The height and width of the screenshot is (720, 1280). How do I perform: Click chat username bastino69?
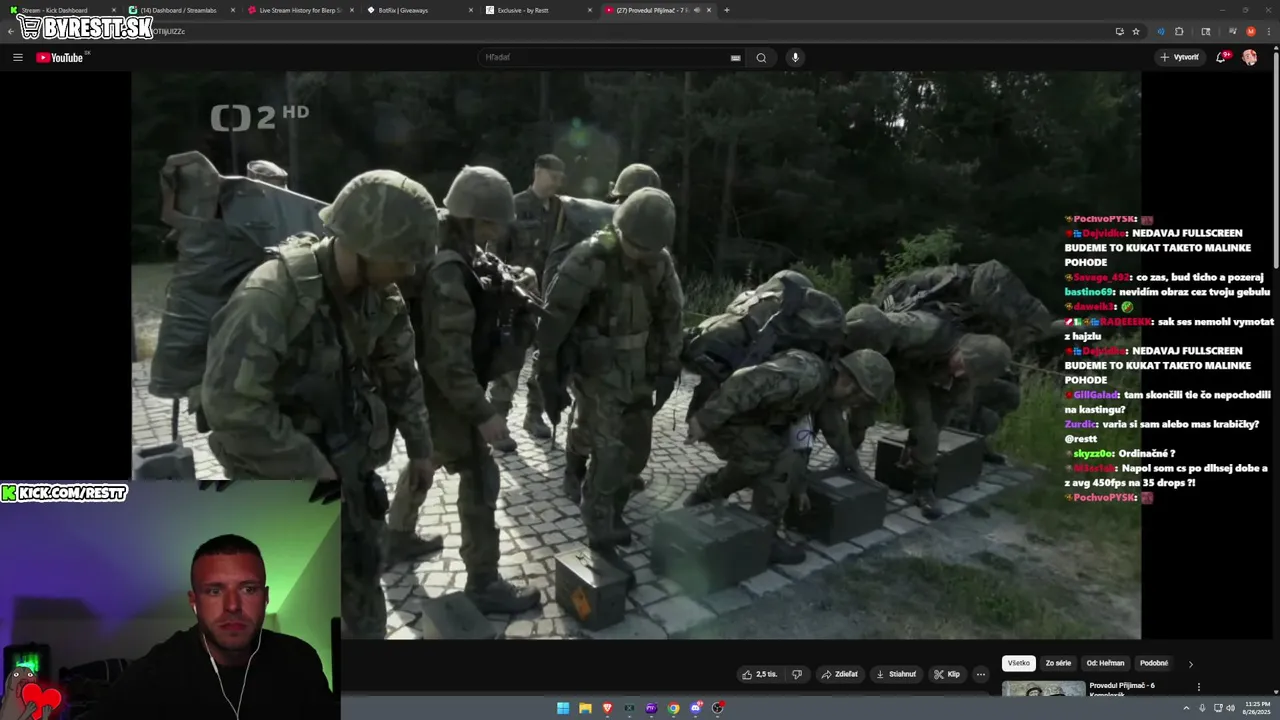coord(1090,292)
